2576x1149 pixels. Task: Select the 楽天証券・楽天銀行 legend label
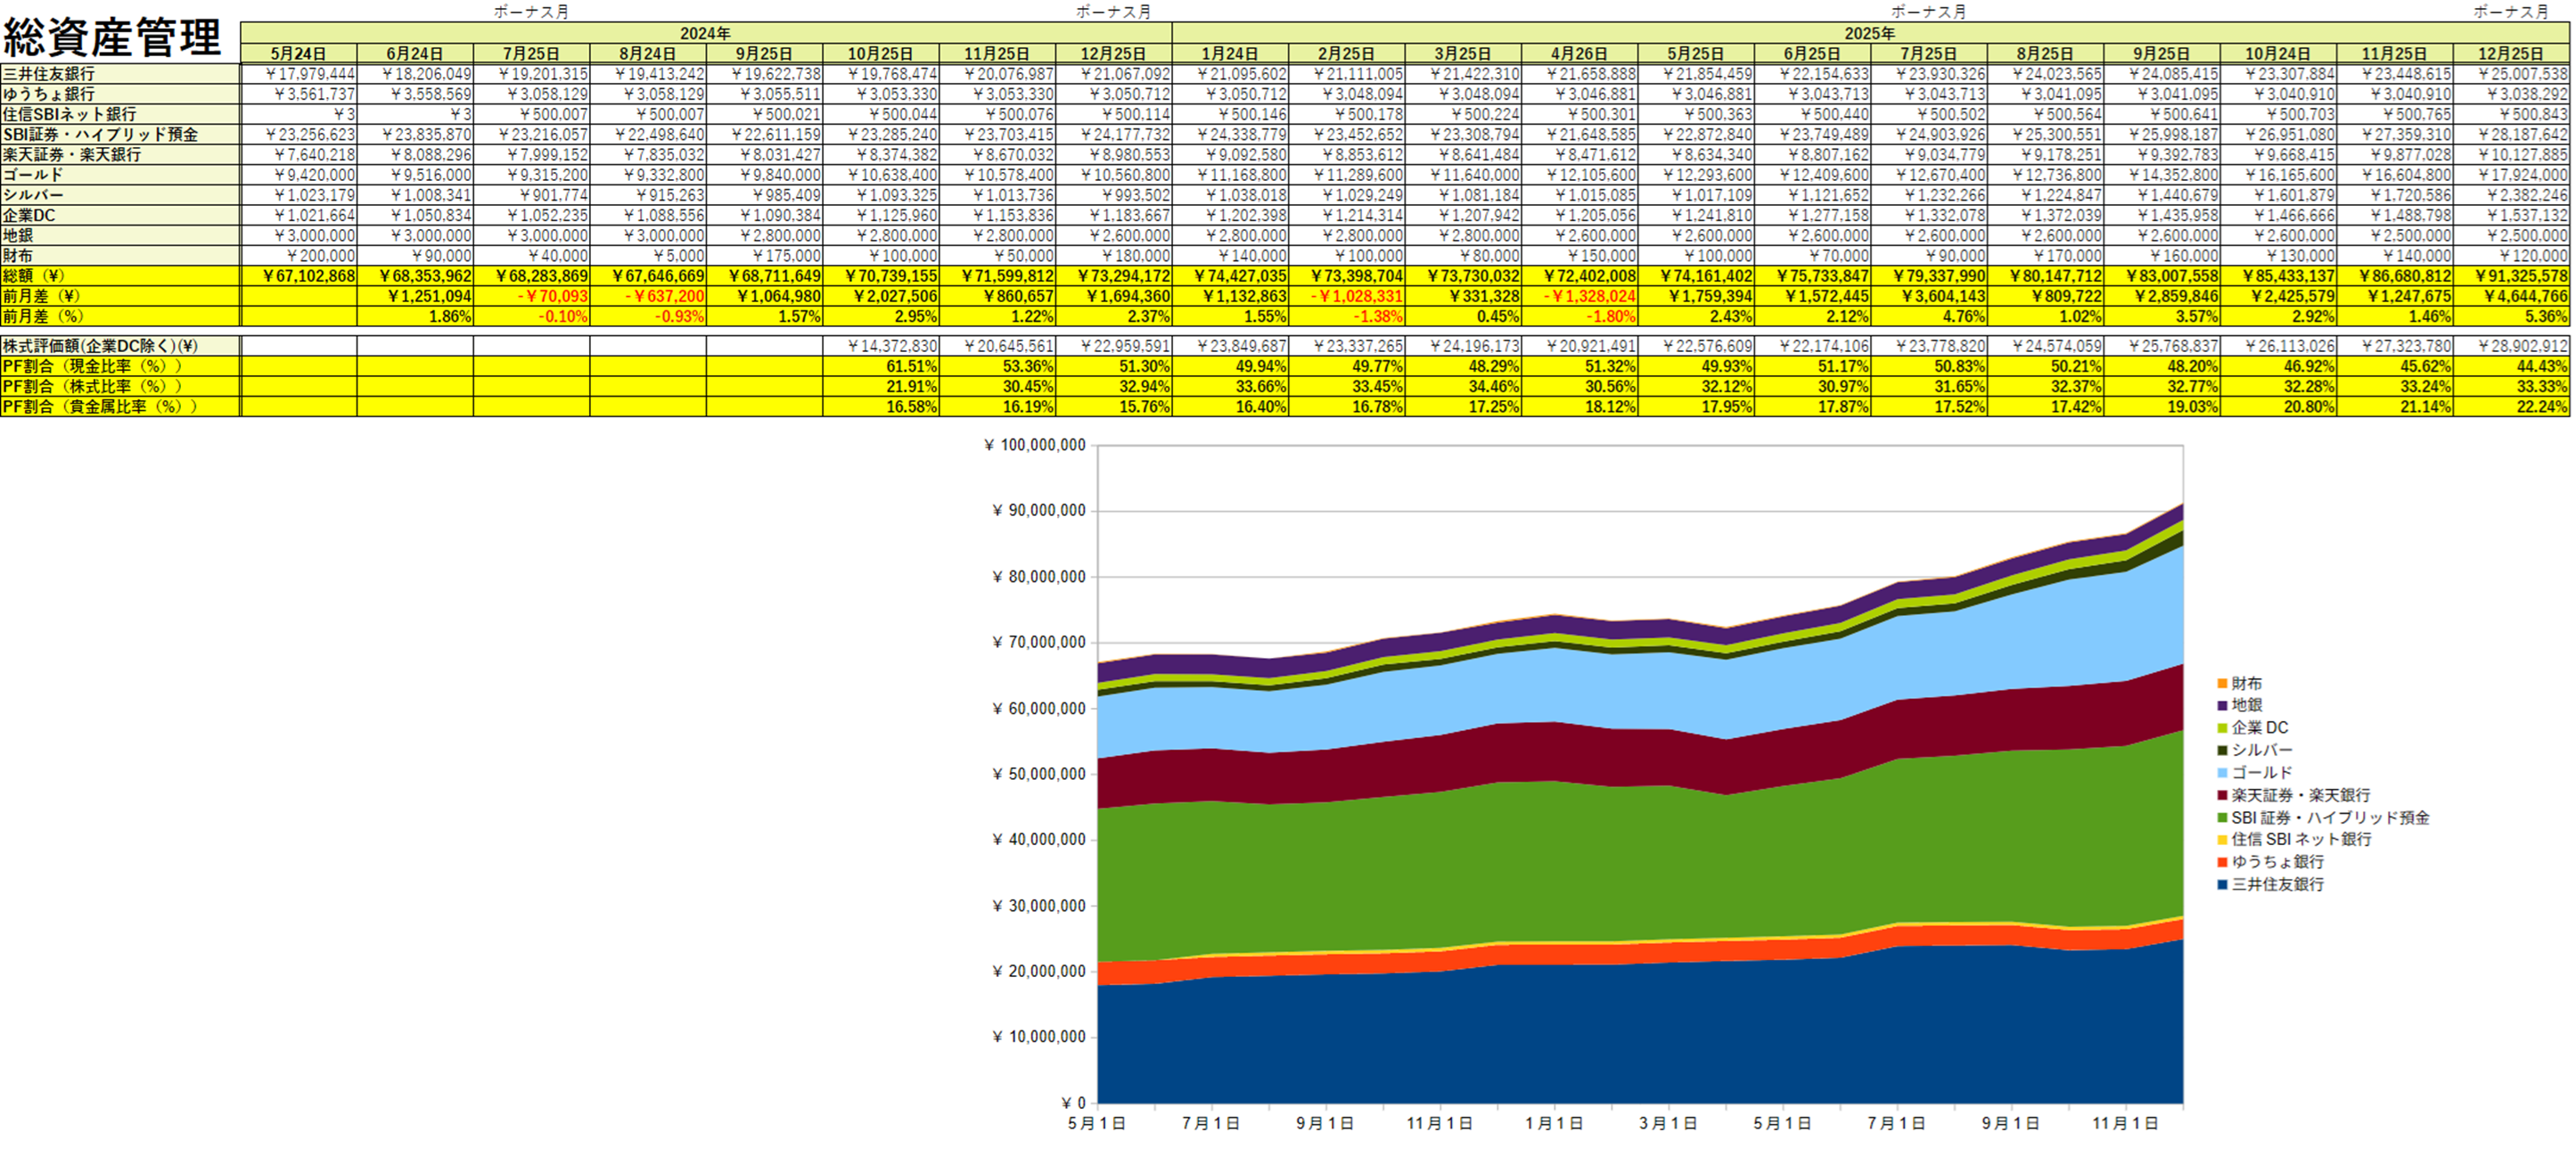[2300, 795]
